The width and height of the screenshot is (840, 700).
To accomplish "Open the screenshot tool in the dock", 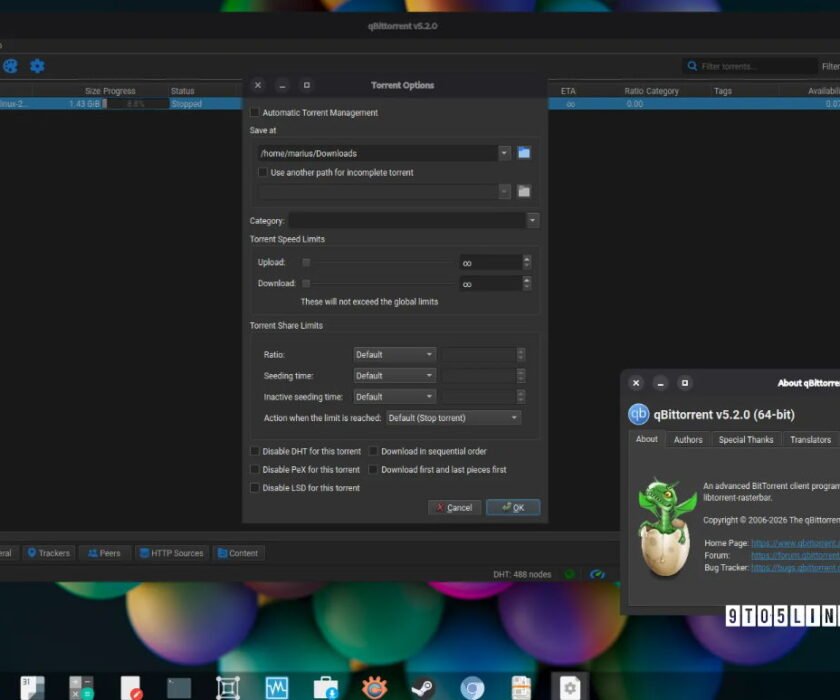I will [x=228, y=688].
